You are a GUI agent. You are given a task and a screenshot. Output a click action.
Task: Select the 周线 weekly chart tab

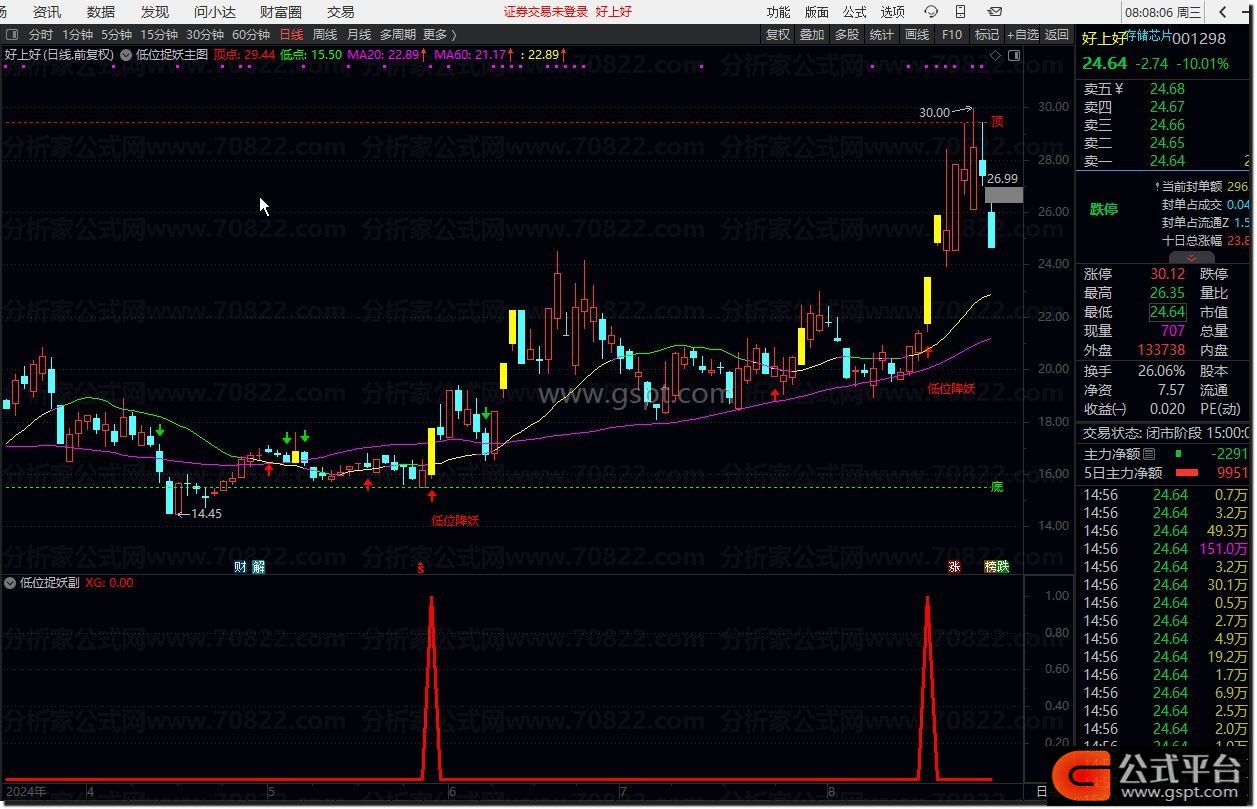(325, 34)
